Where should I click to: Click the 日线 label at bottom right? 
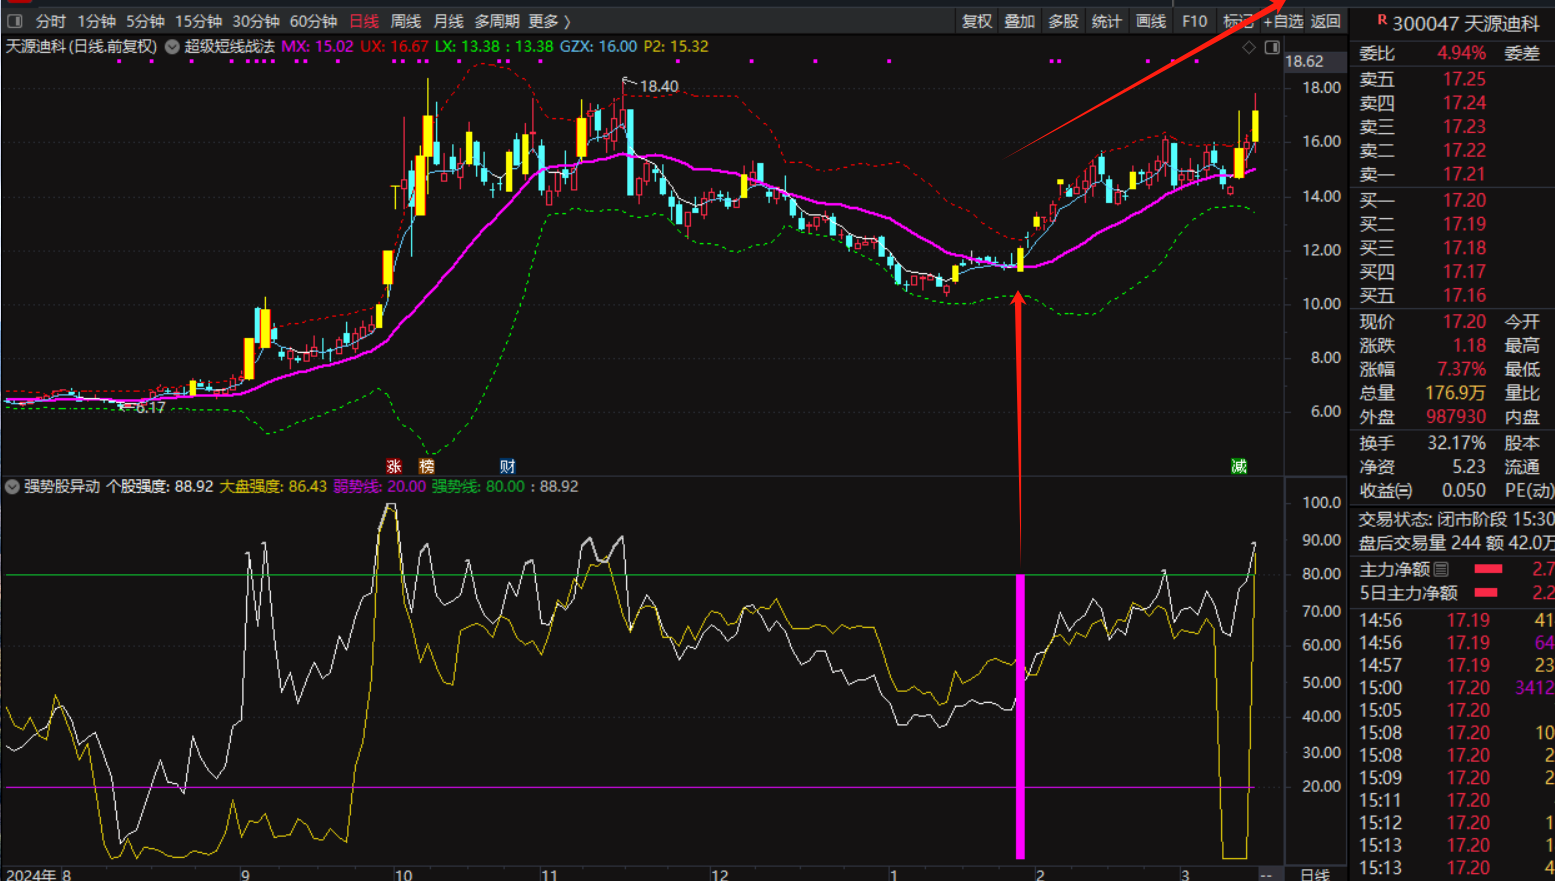1314,874
